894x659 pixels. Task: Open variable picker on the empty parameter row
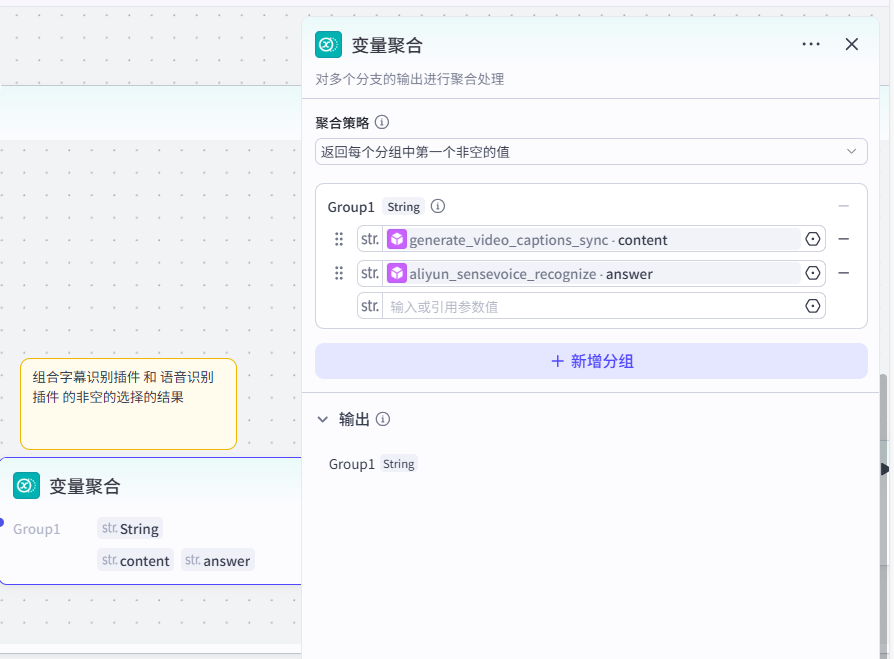pyautogui.click(x=813, y=306)
